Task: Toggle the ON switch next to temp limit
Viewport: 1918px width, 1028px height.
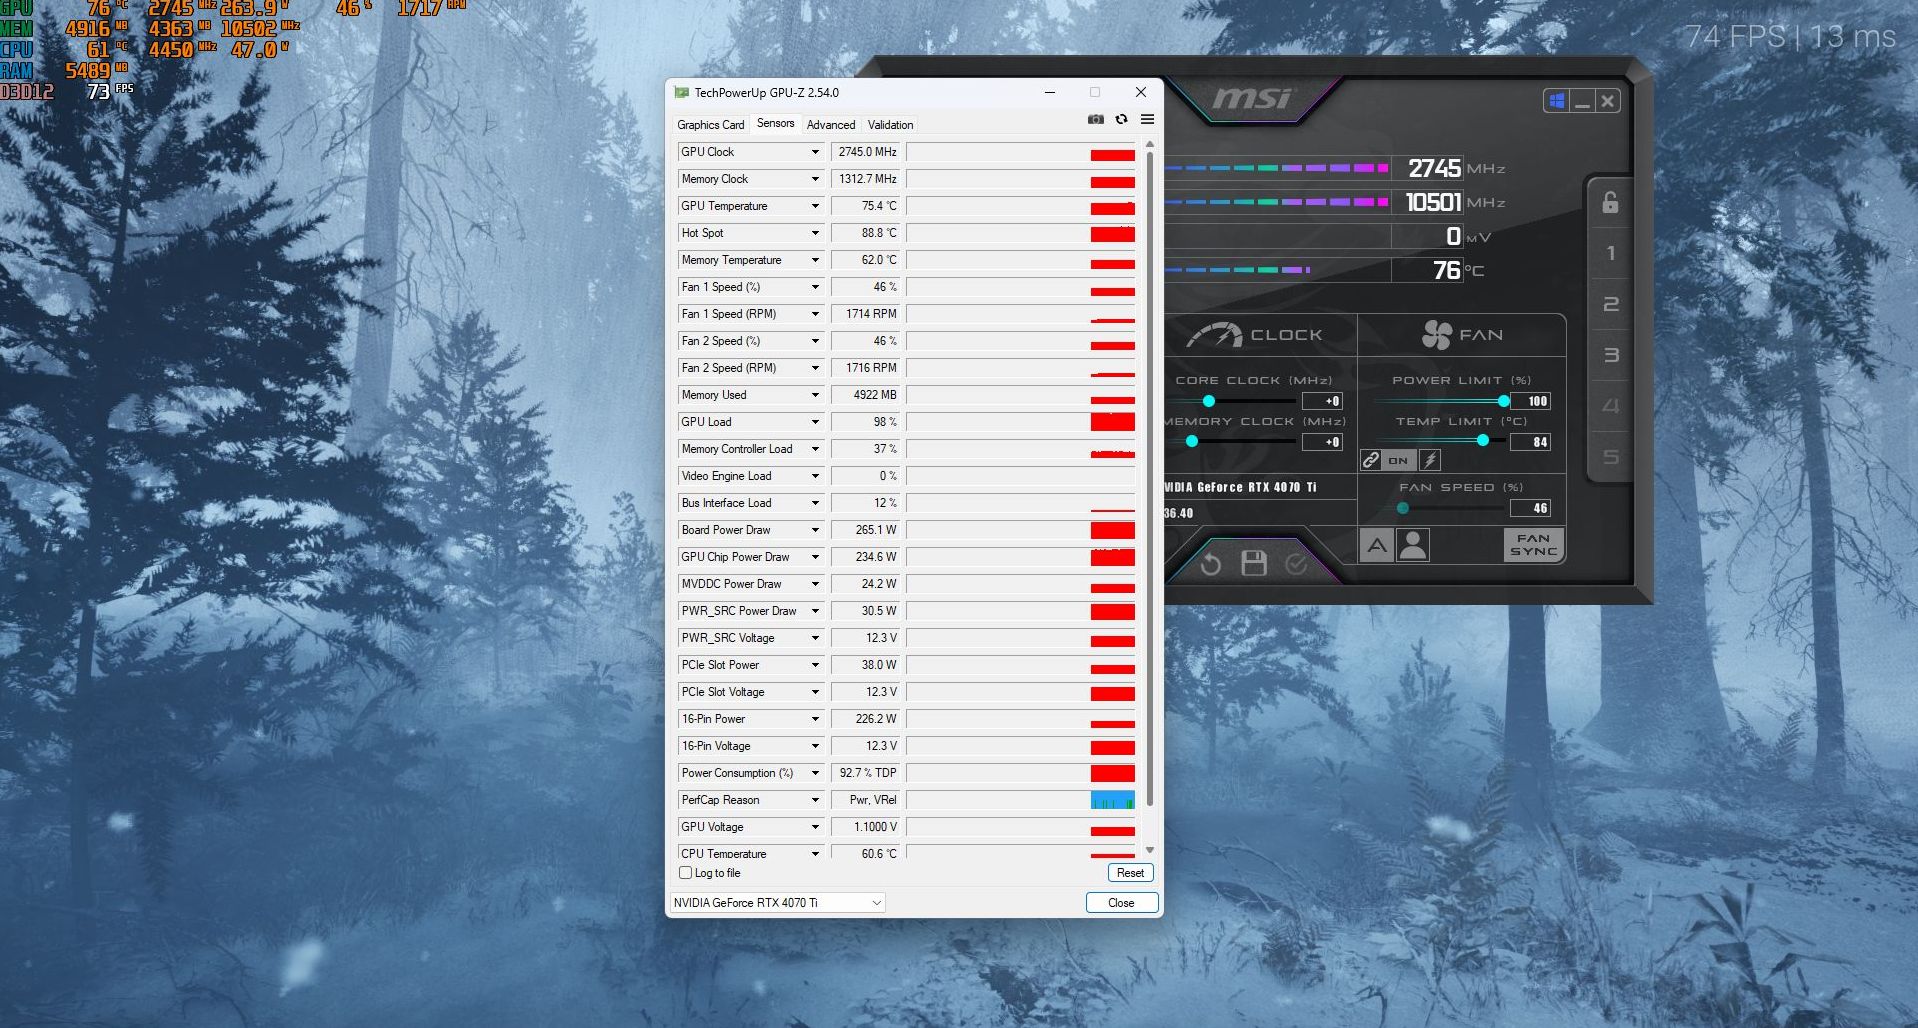Action: tap(1397, 460)
